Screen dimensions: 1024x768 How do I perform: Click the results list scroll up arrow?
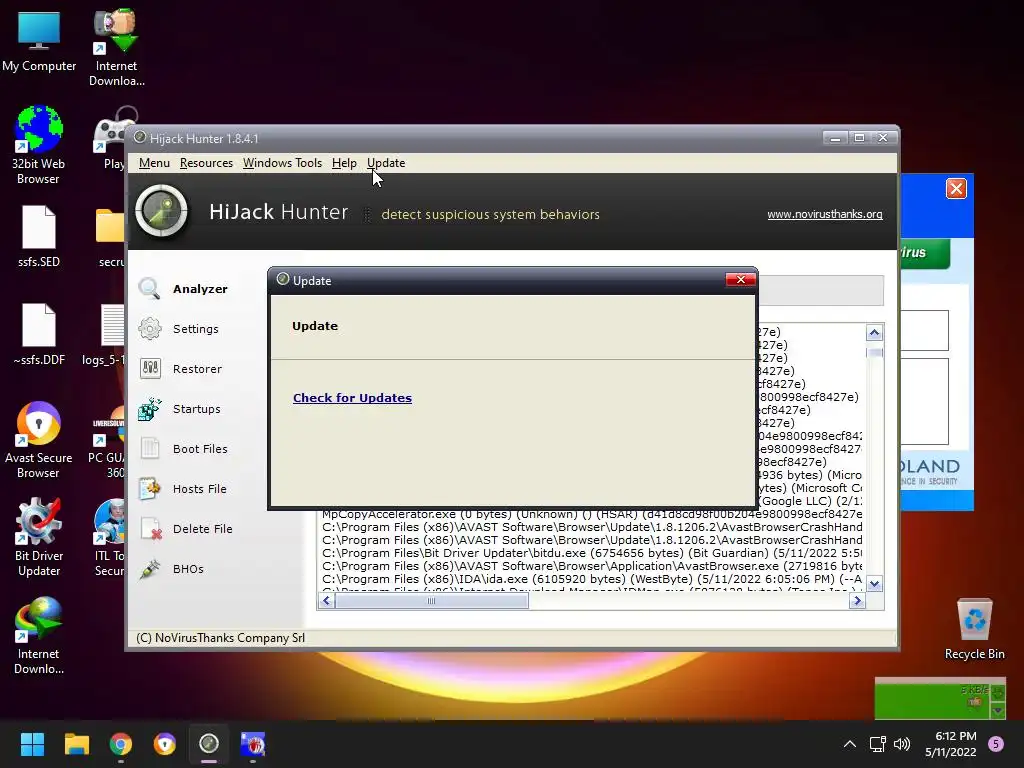click(x=874, y=333)
